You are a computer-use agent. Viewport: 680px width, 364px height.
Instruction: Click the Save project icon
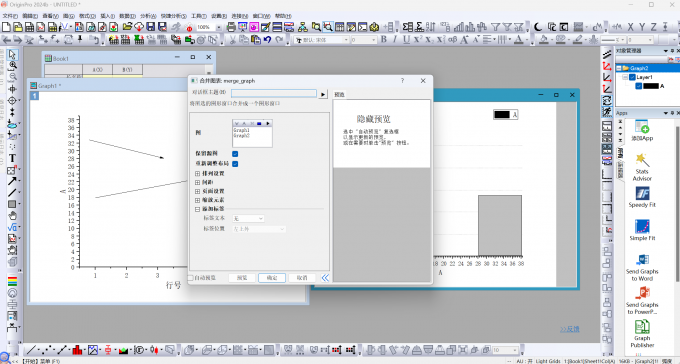click(150, 27)
